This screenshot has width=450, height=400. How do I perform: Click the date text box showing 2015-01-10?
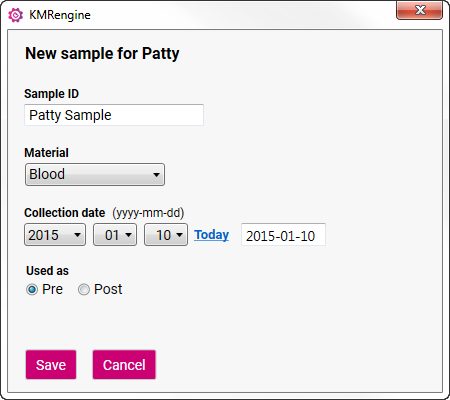283,235
